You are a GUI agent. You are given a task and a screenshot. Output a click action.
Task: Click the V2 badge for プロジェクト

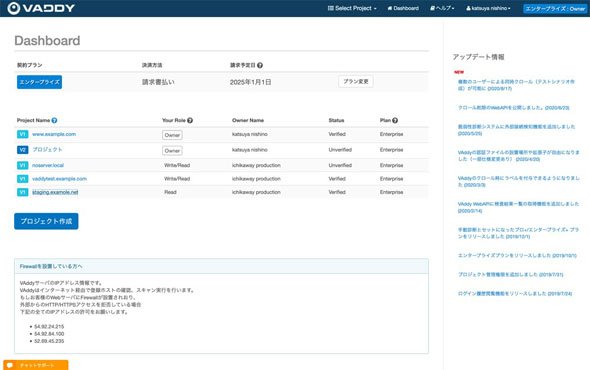click(23, 150)
